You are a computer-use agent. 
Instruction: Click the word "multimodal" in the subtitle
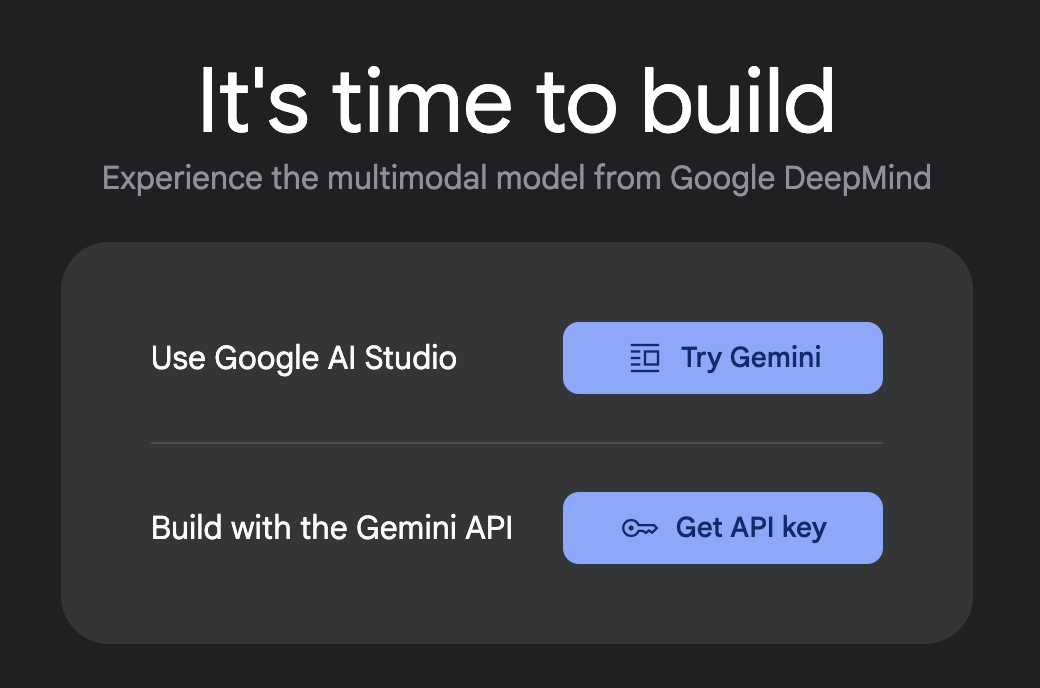tap(407, 178)
